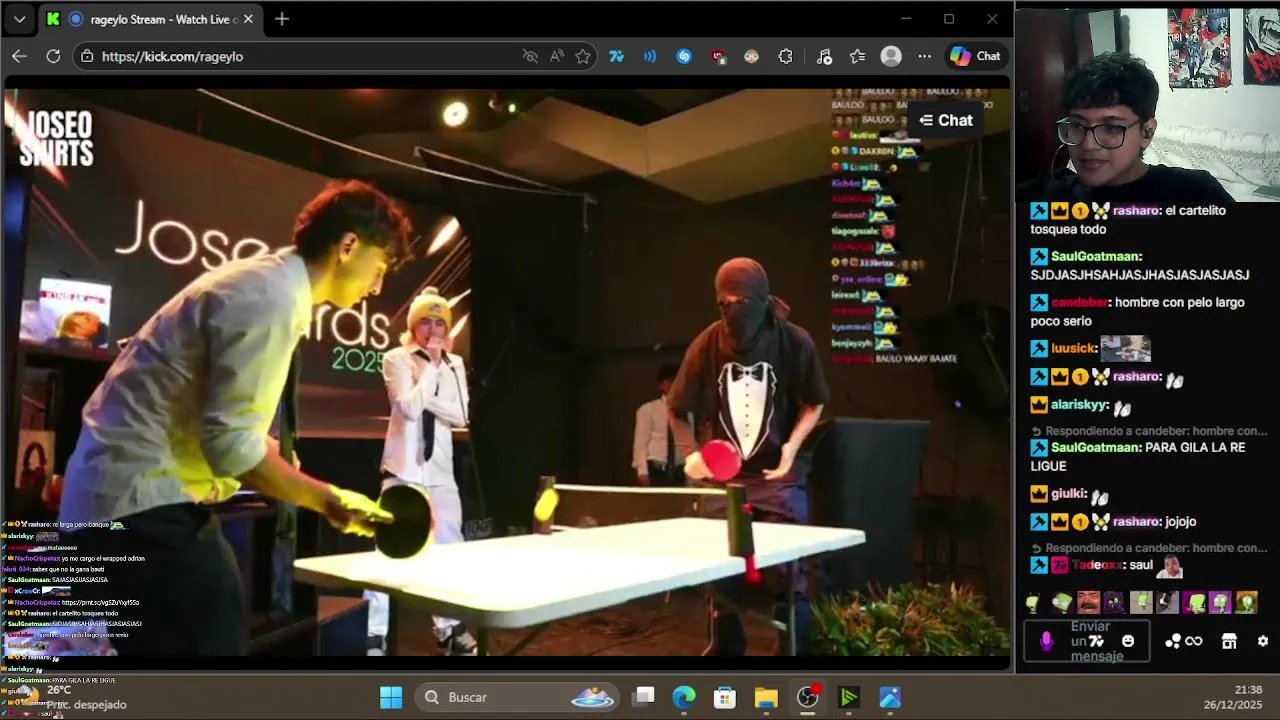Open the 7TV extension icon

pyautogui.click(x=616, y=56)
